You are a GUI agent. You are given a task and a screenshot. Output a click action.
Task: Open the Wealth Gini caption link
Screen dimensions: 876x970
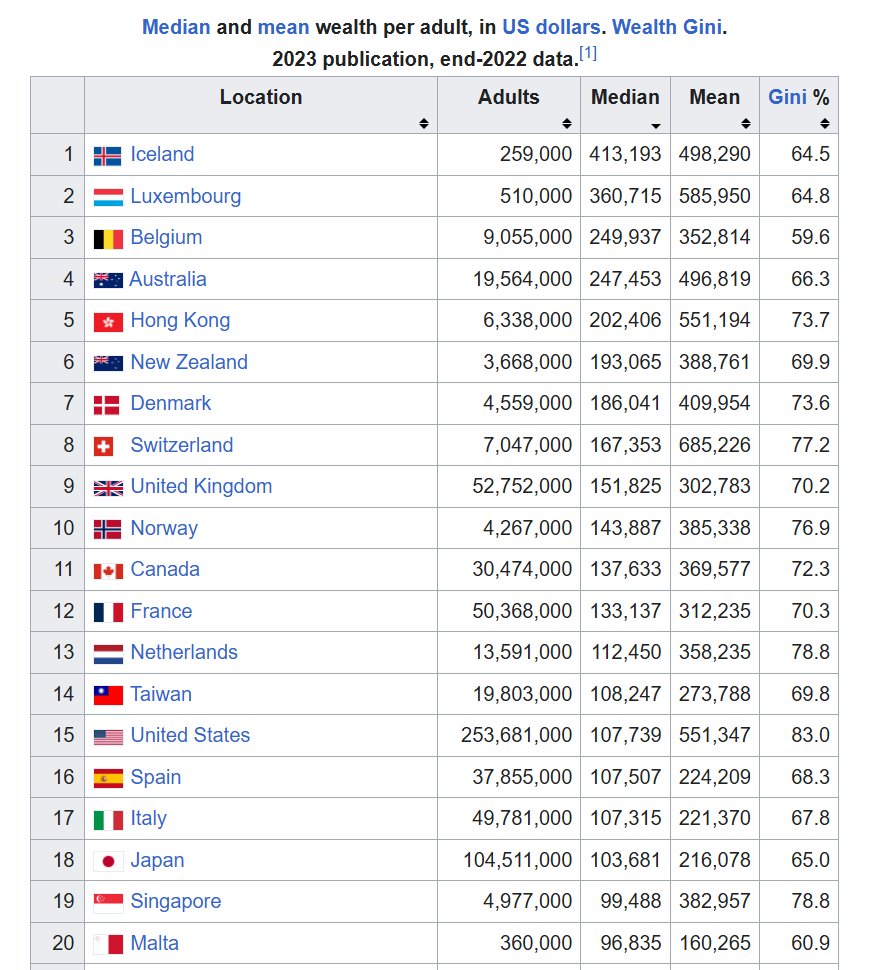667,27
